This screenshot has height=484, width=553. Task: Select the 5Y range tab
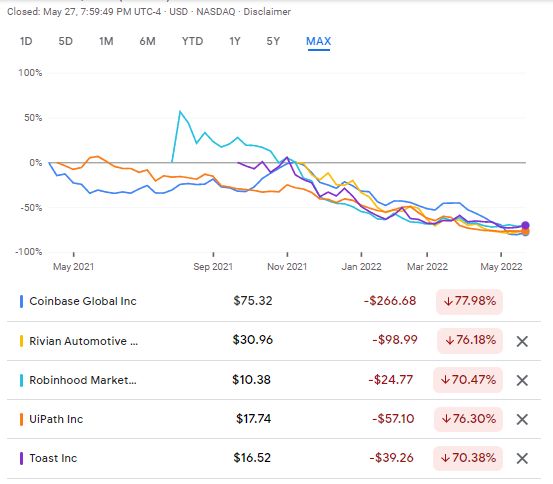point(273,41)
